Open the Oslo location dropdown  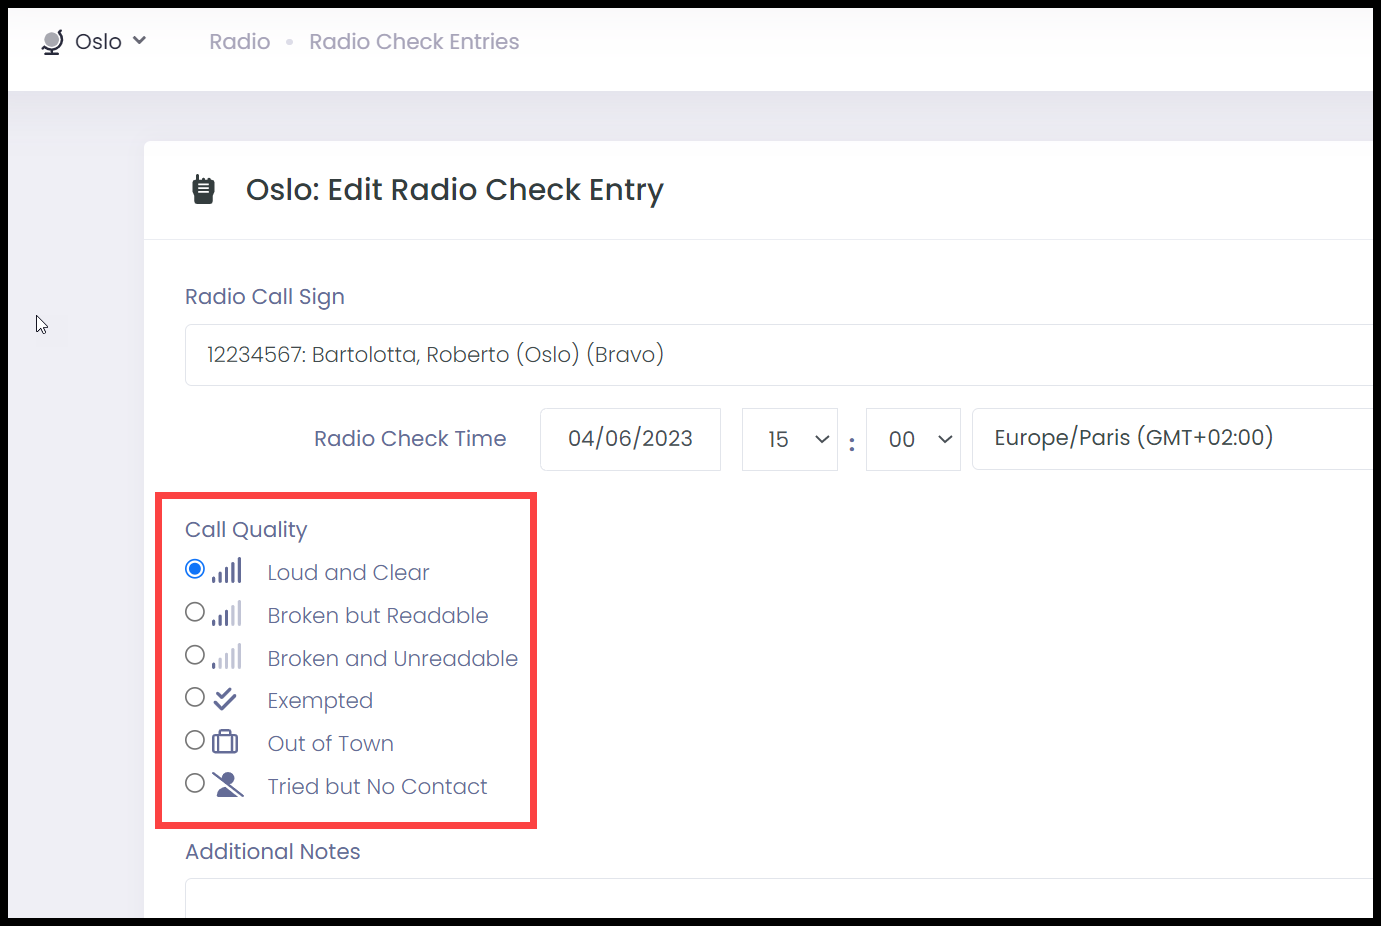tap(95, 42)
